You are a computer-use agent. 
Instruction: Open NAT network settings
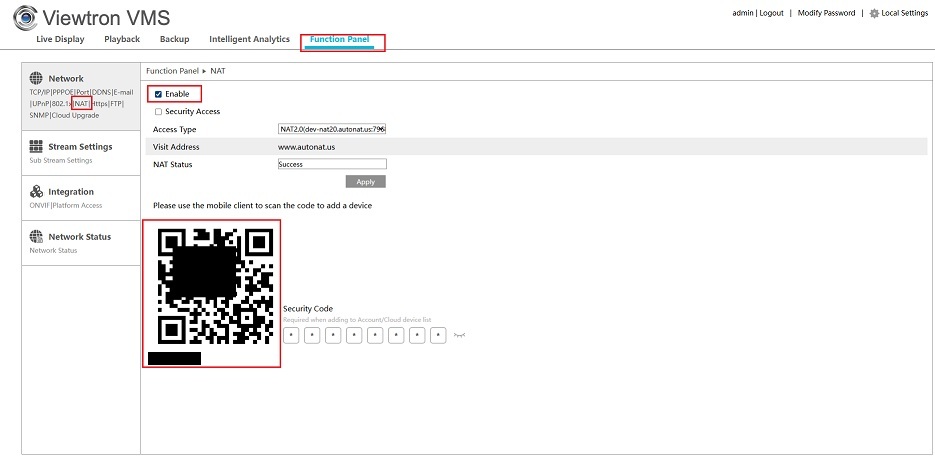point(82,104)
